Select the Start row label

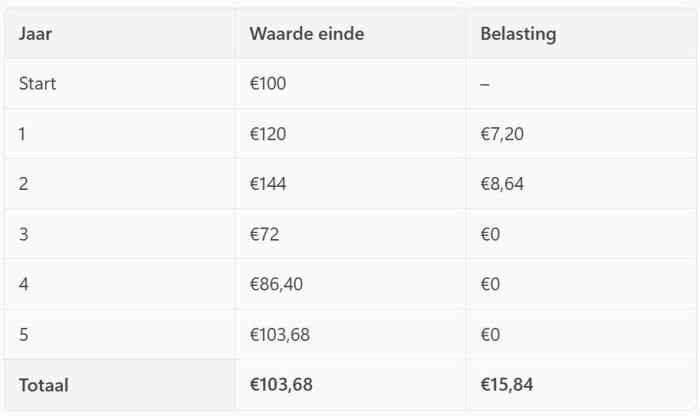click(37, 84)
